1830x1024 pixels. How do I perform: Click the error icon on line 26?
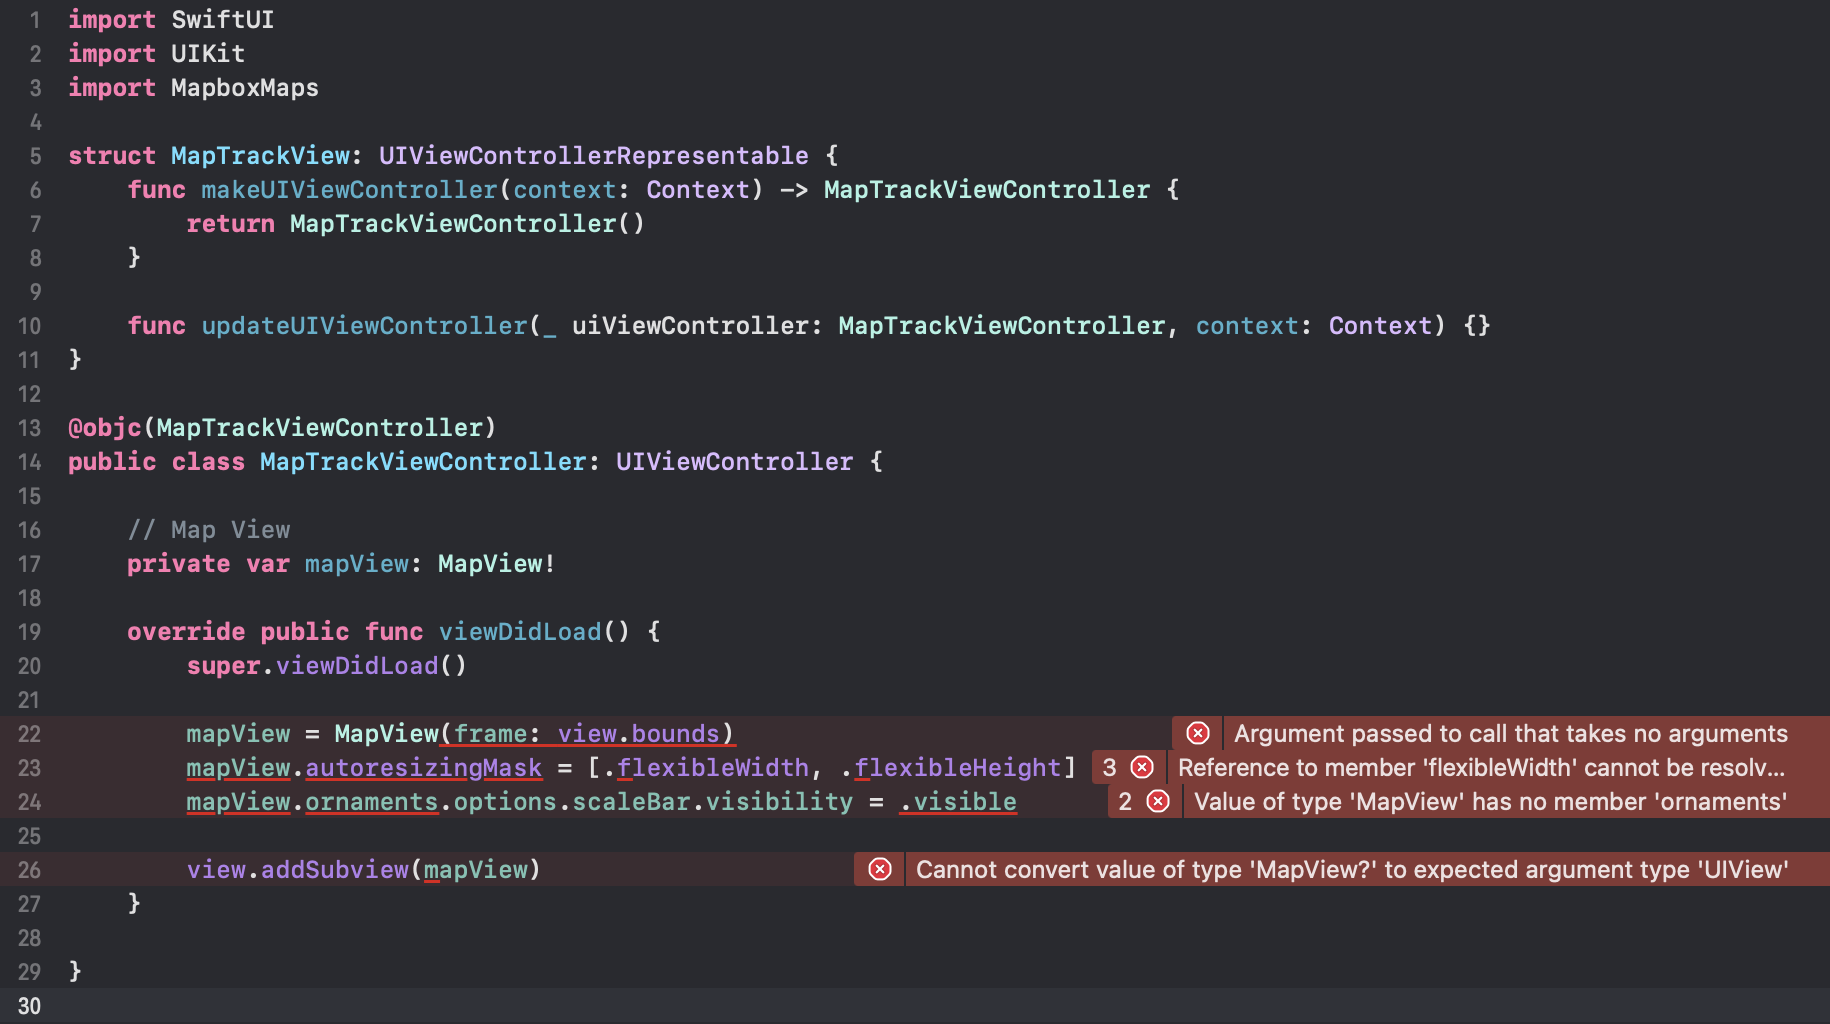click(878, 869)
